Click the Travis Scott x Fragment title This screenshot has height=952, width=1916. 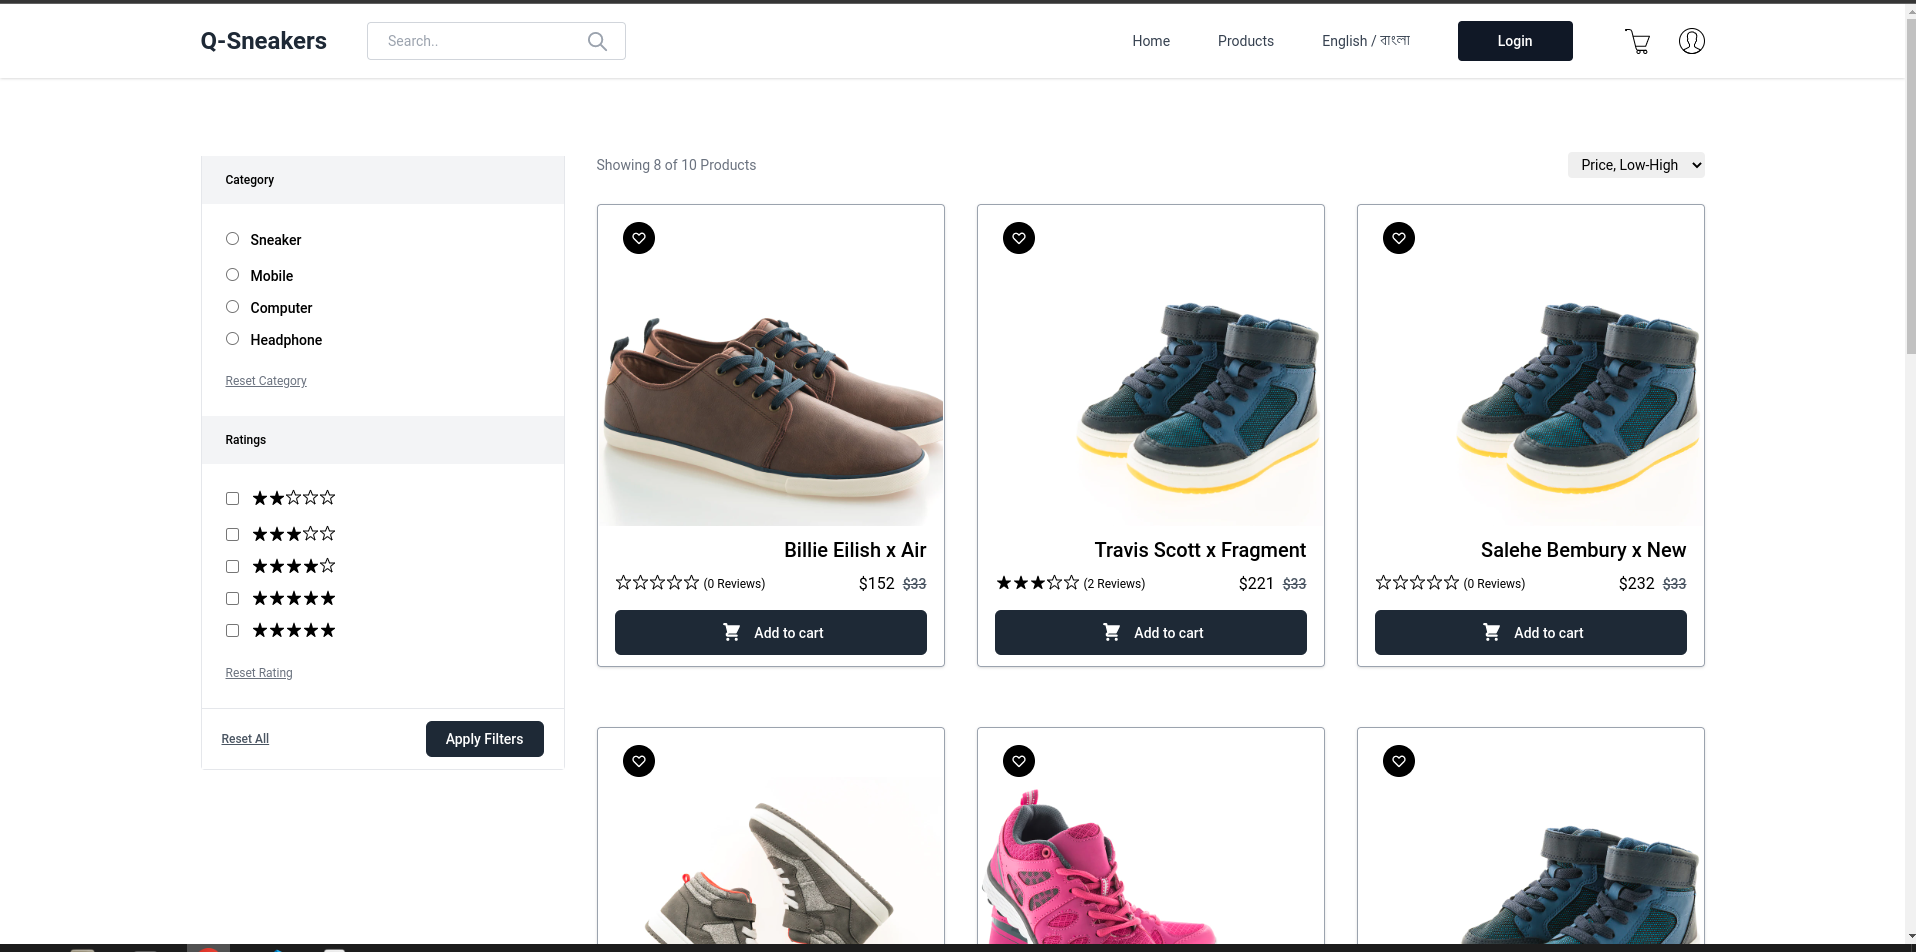point(1200,550)
